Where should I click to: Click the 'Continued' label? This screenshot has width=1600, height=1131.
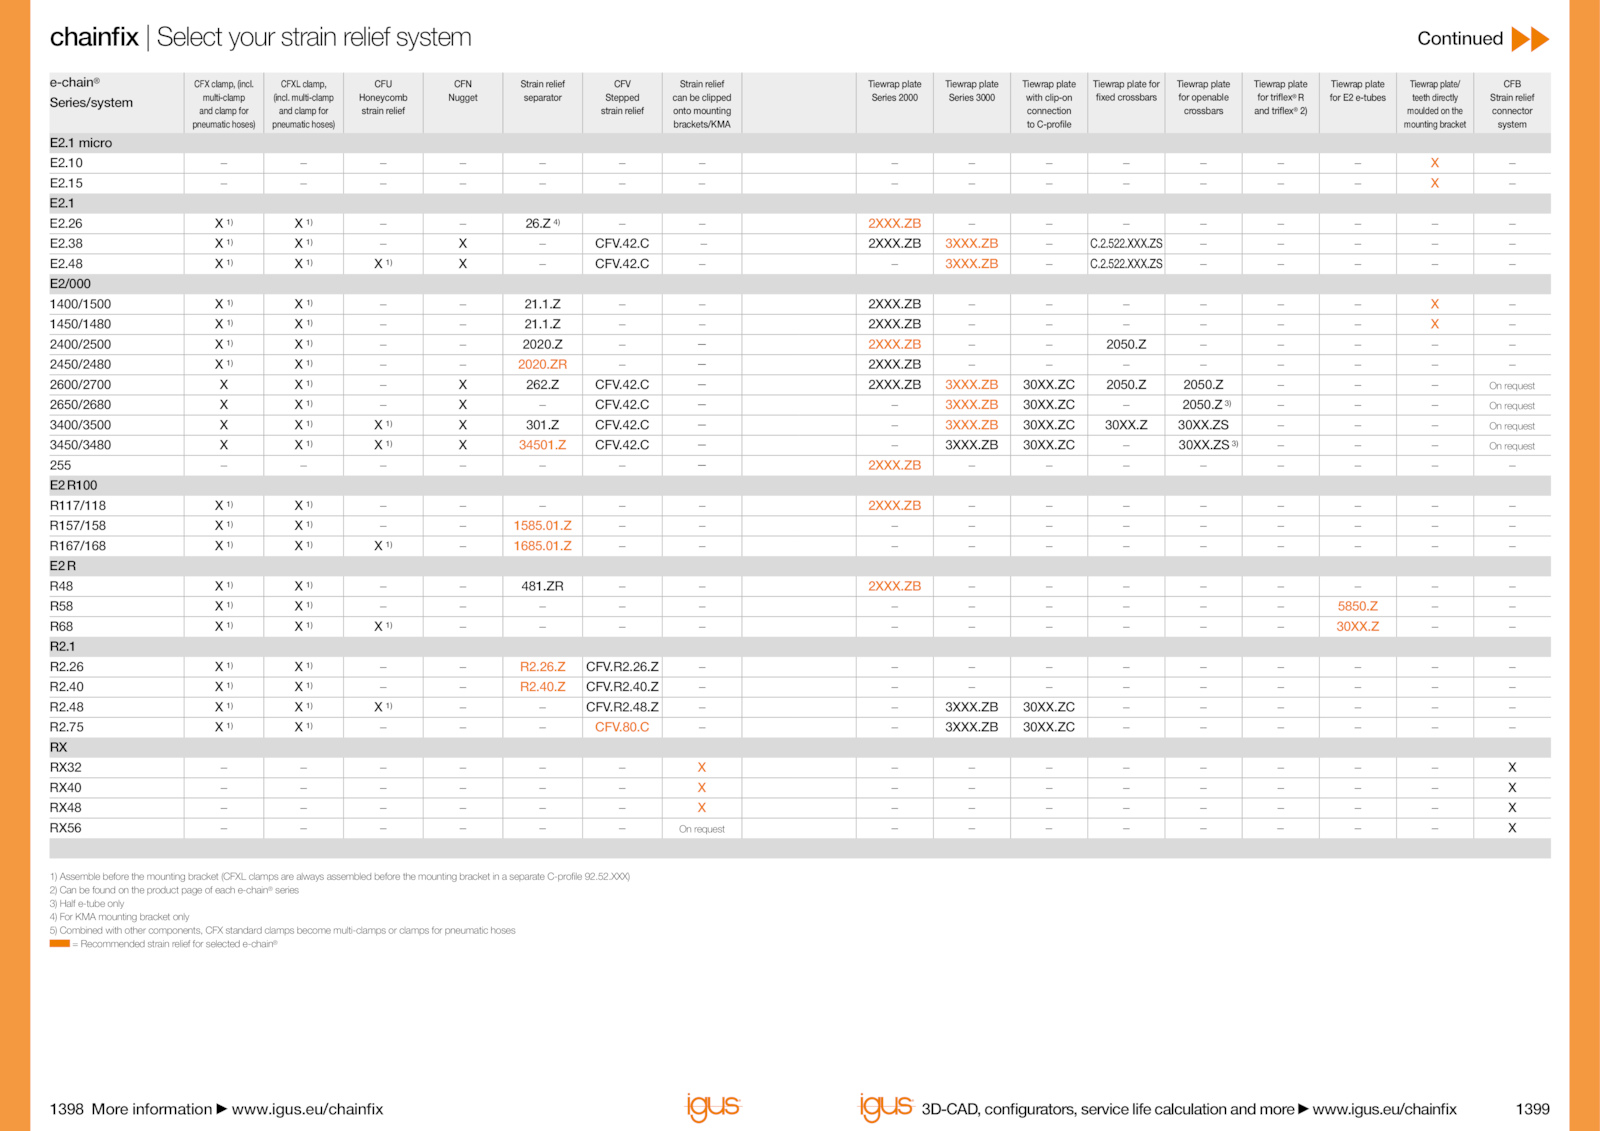(x=1460, y=39)
